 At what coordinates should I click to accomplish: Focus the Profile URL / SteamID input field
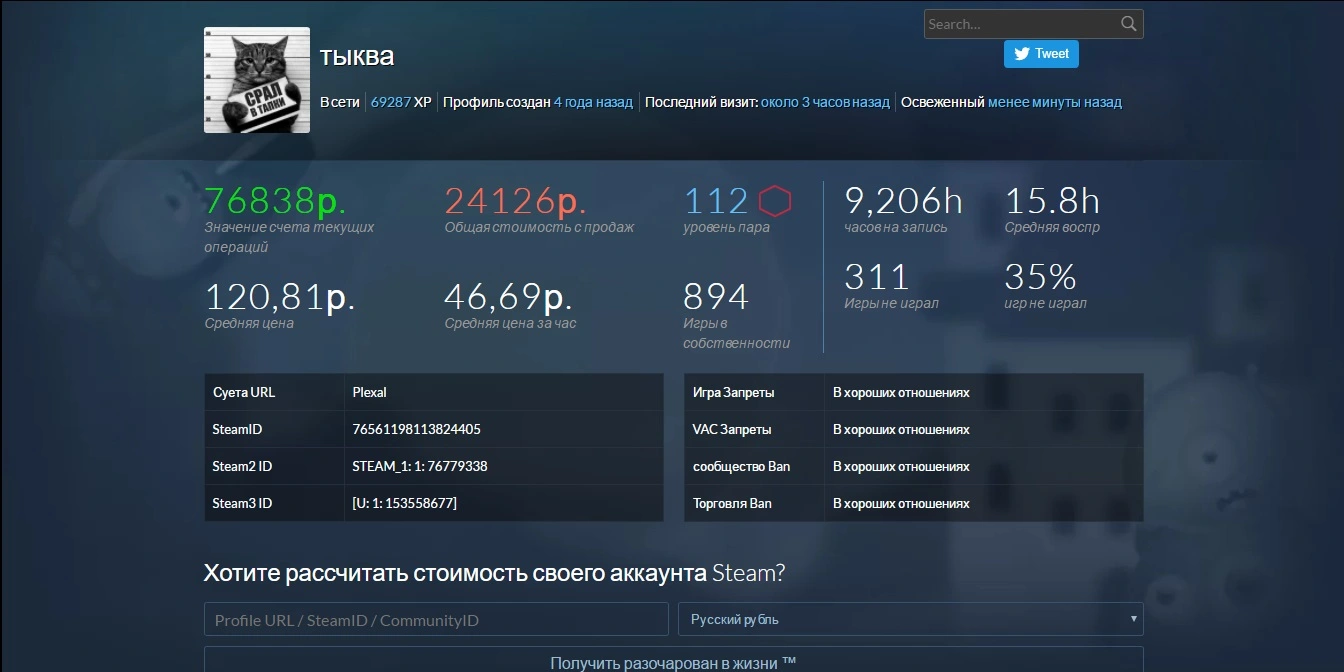point(436,619)
